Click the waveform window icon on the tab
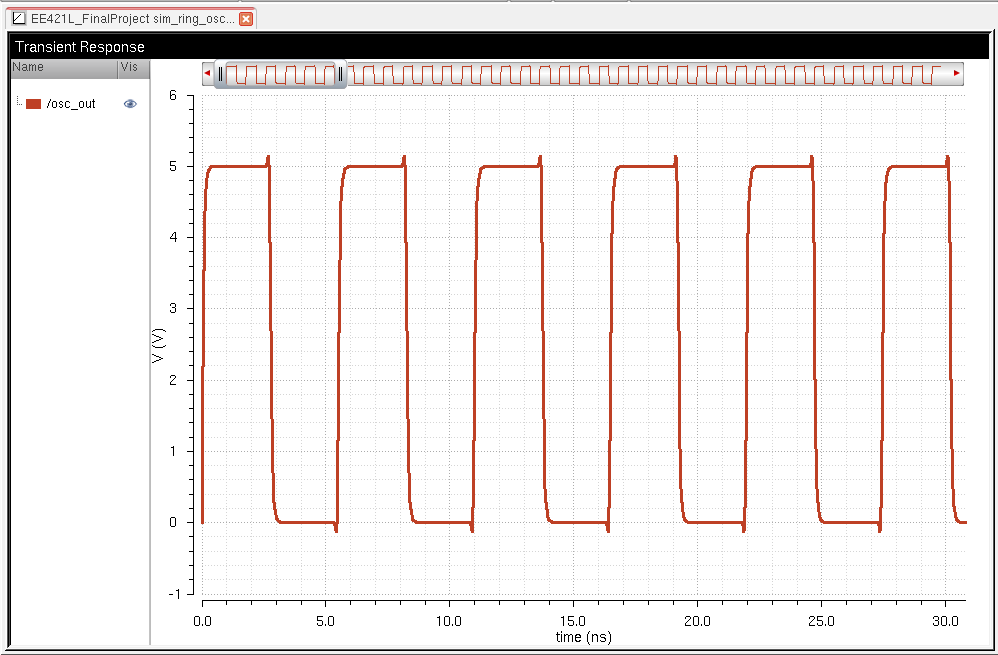Screen dimensions: 998x655 18,18
